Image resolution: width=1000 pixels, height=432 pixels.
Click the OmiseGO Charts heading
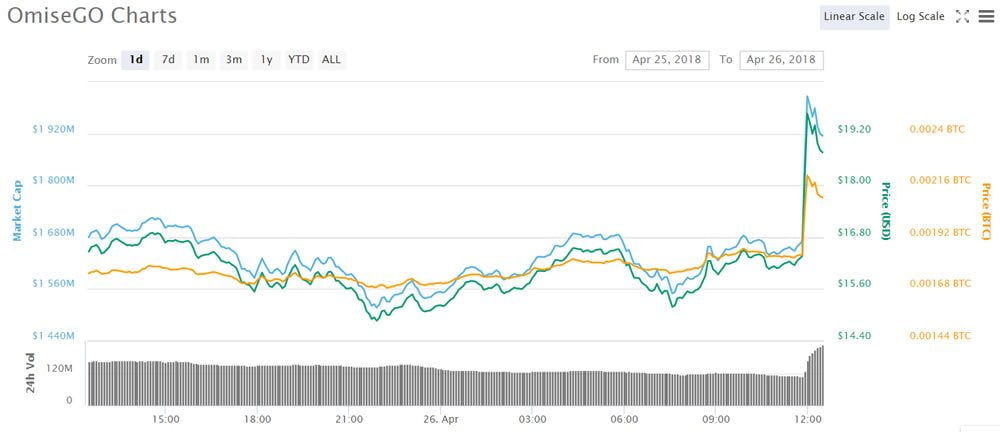[x=92, y=15]
